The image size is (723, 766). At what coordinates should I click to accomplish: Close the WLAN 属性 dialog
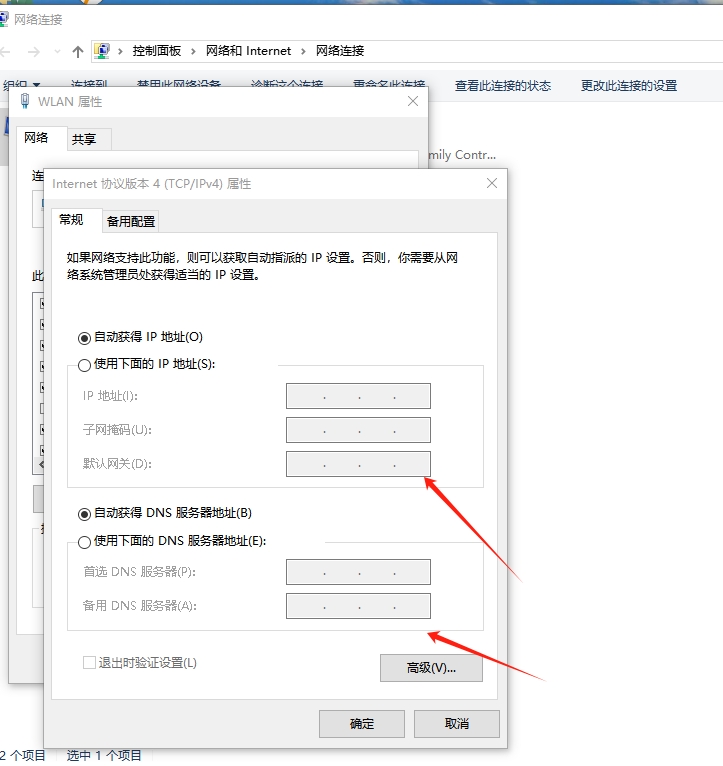tap(413, 101)
